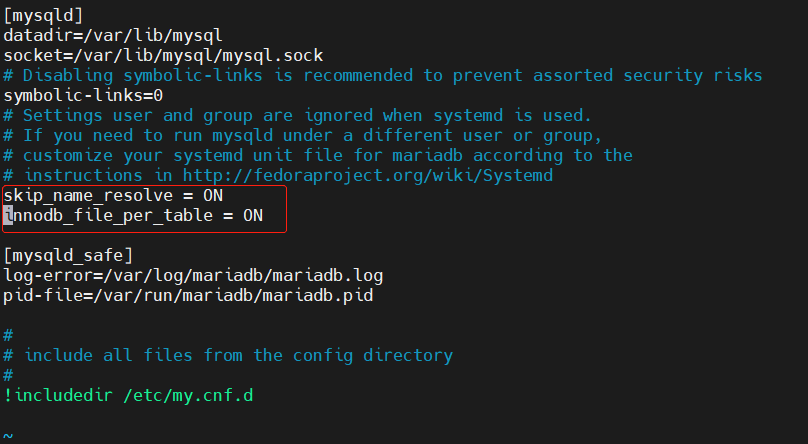Screen dimensions: 808x444
Task: Click comment 'include all files from the config directory'
Action: [x=228, y=355]
